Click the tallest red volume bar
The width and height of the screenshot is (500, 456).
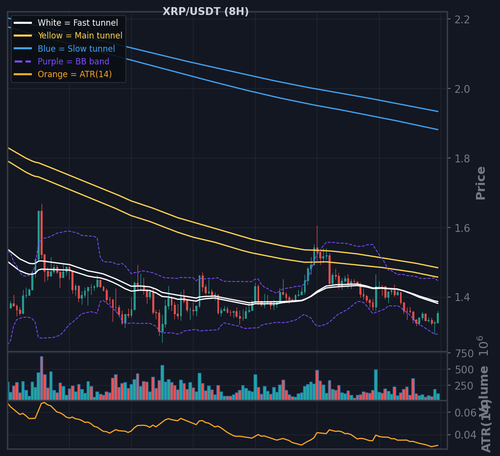[42, 378]
